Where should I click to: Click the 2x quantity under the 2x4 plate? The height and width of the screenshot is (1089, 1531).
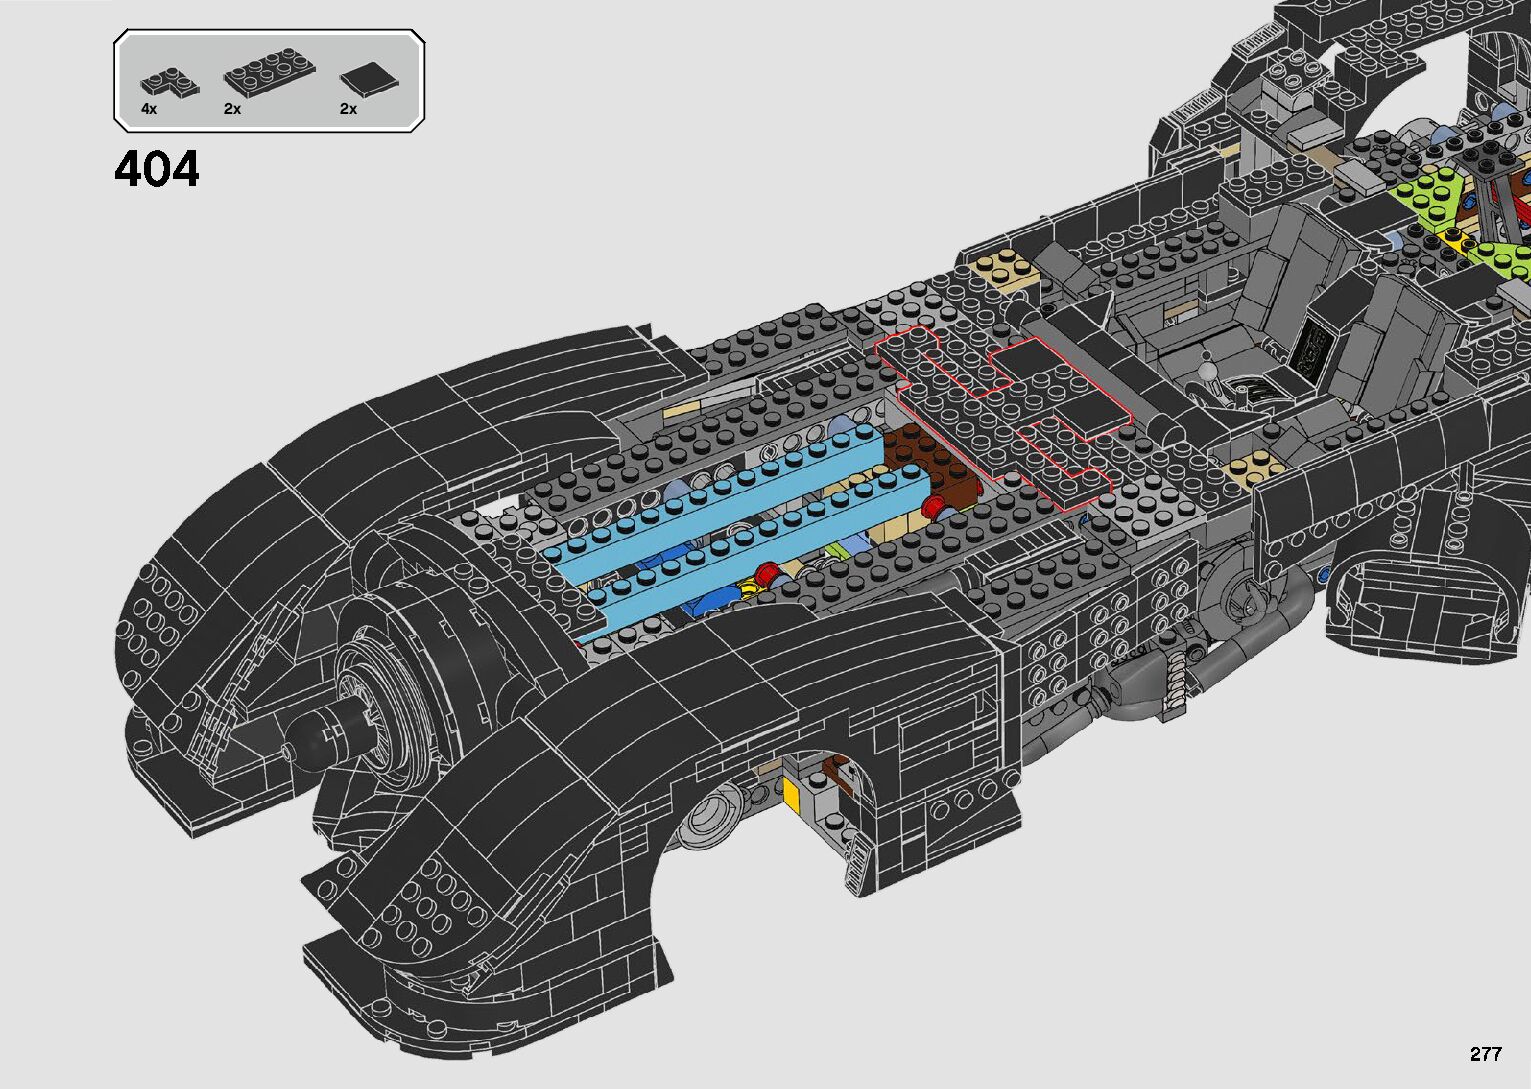(232, 108)
